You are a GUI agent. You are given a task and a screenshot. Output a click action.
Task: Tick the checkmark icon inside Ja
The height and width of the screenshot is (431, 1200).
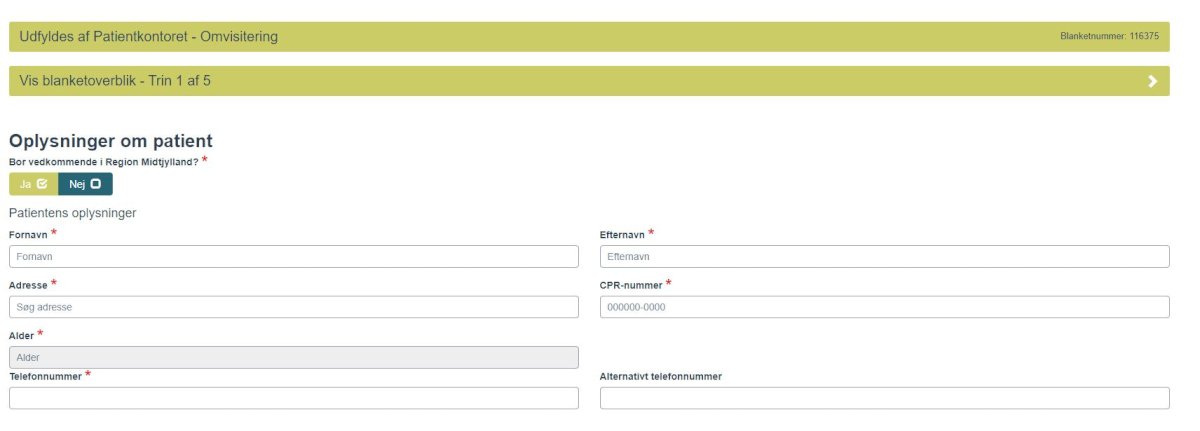coord(42,184)
